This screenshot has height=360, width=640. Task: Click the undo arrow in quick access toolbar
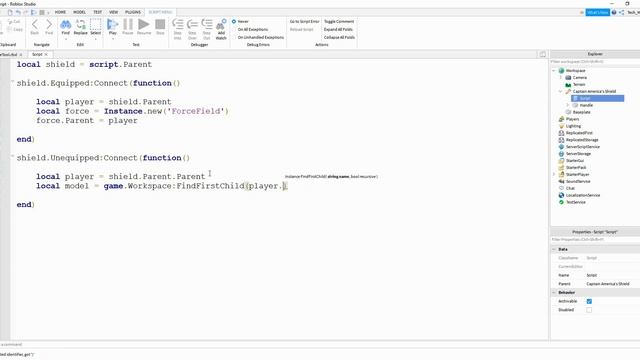click(18, 13)
